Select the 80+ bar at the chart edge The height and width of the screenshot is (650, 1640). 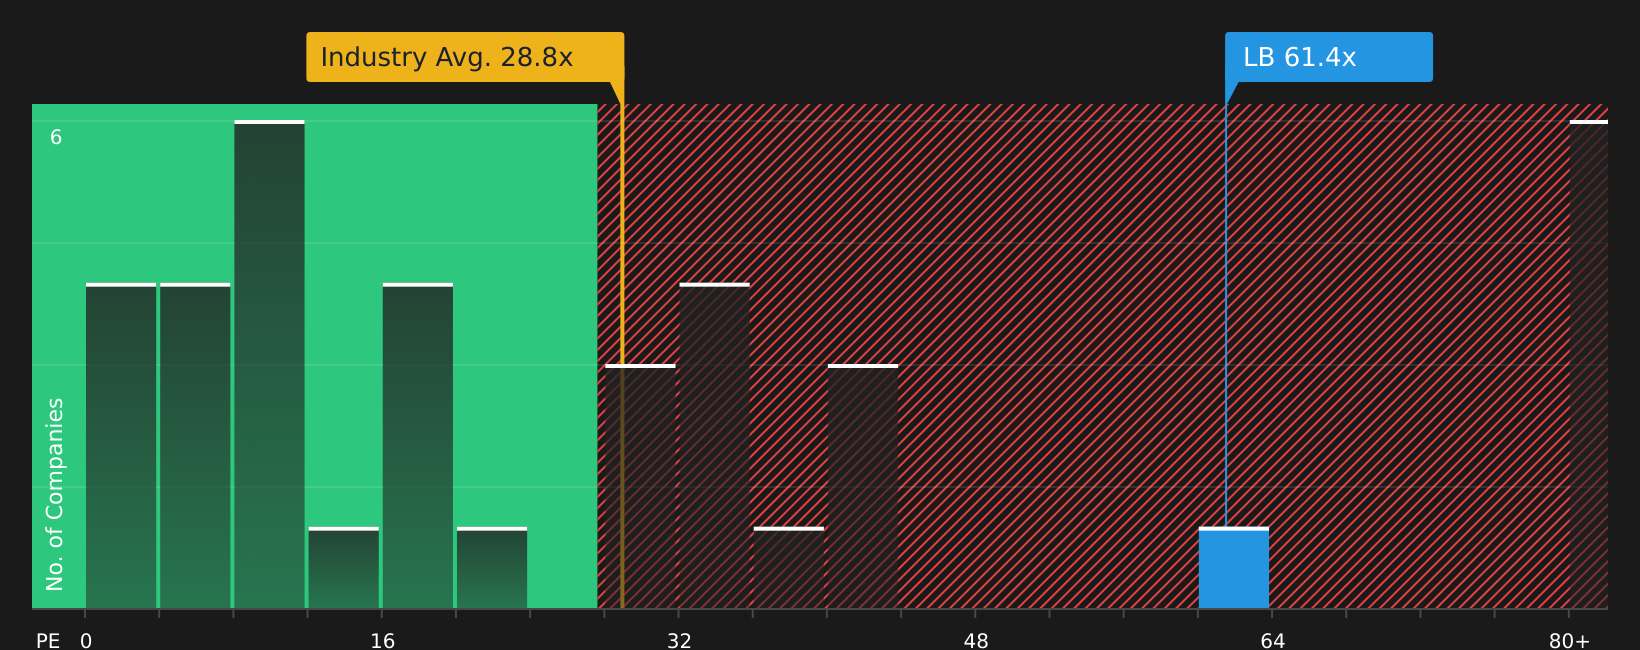point(1589,364)
